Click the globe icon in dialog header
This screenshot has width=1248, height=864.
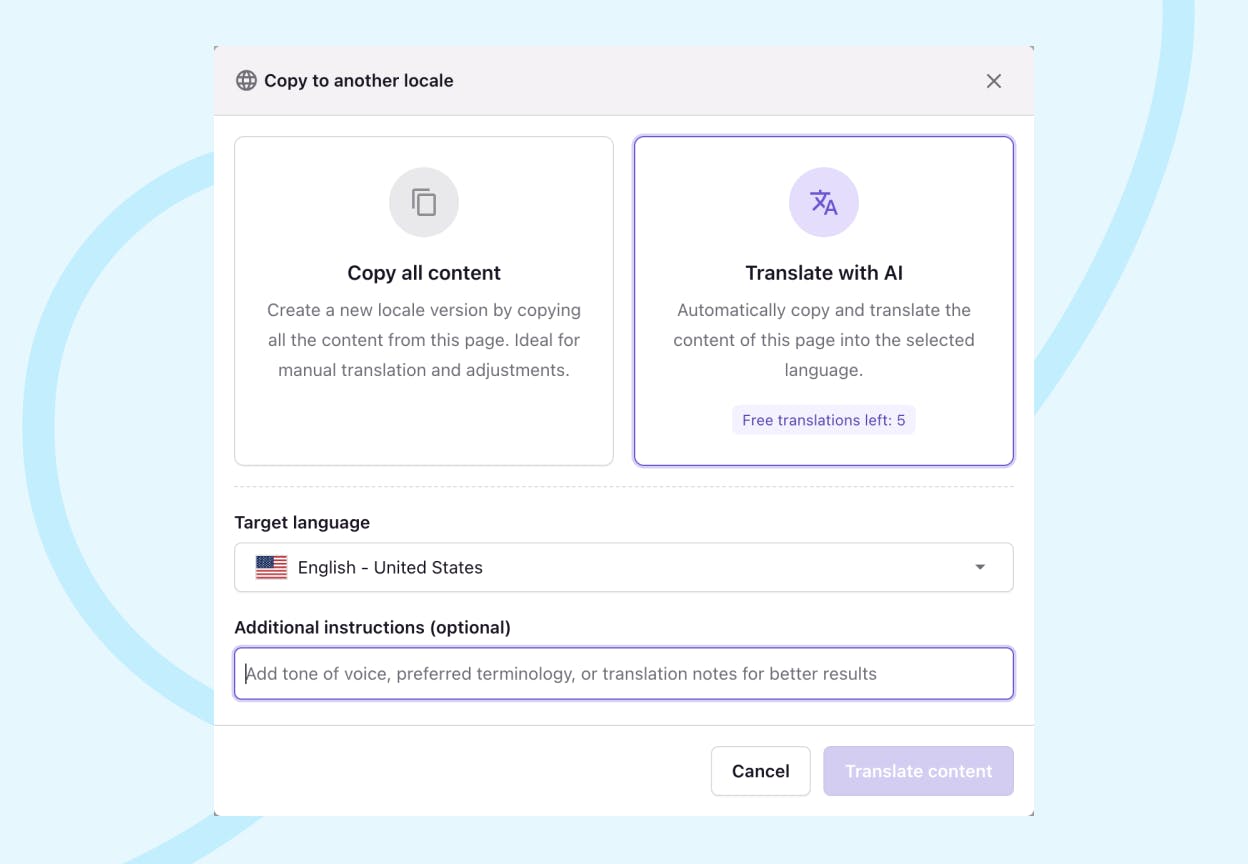[x=246, y=81]
